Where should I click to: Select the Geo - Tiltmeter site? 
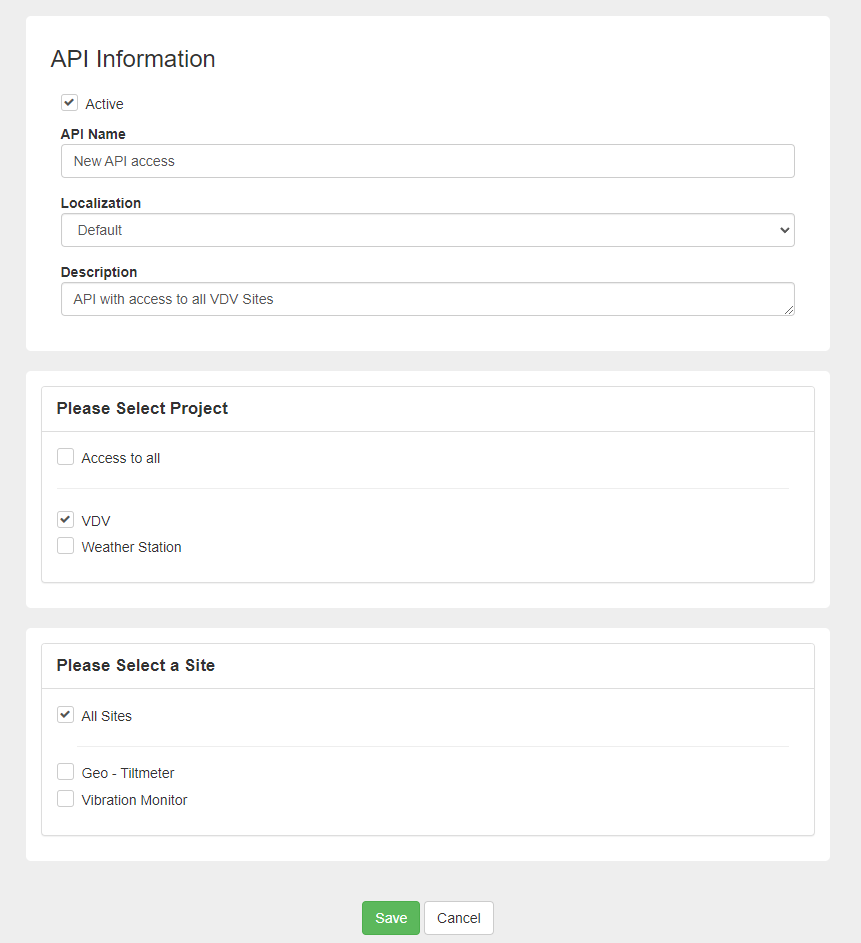tap(66, 772)
